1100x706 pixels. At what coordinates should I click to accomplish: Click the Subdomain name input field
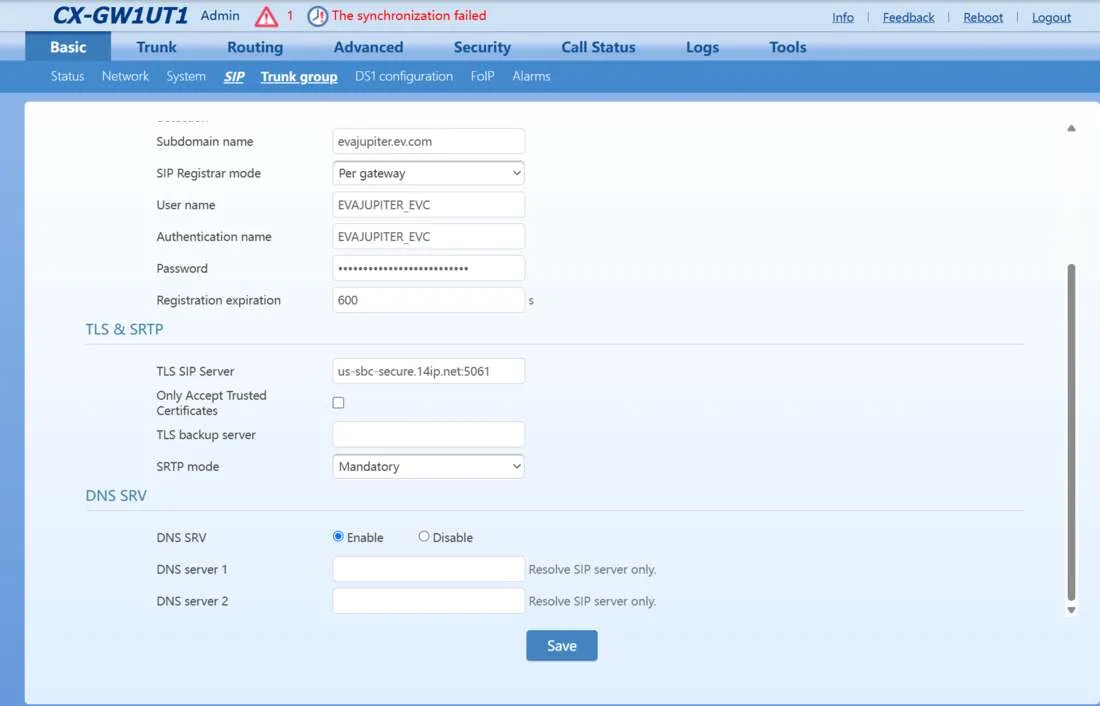point(429,141)
